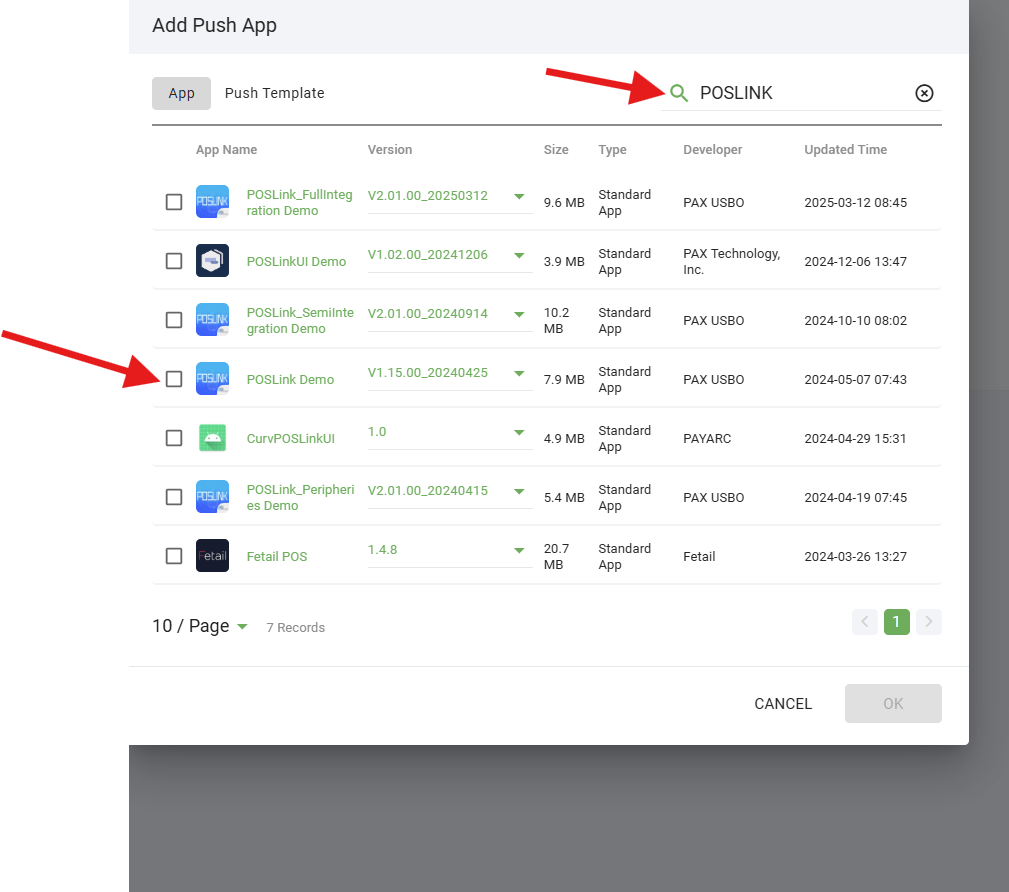1009x892 pixels.
Task: Check the POSLinkUI Demo checkbox
Action: click(x=174, y=261)
